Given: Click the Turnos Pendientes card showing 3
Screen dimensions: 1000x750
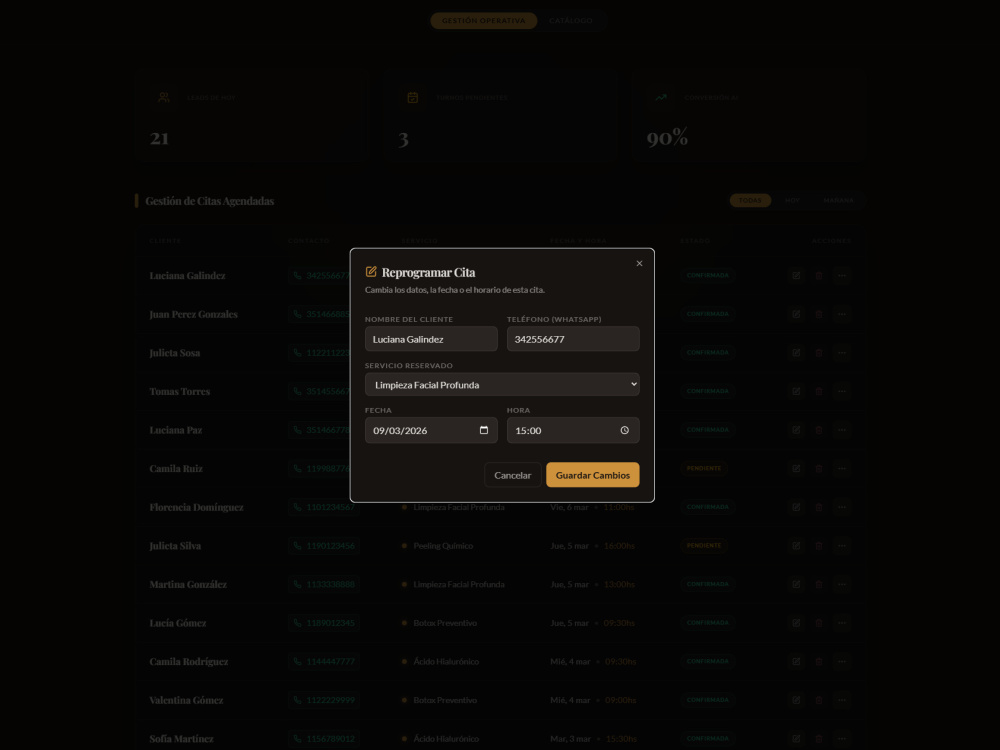Looking at the screenshot, I should [x=501, y=116].
